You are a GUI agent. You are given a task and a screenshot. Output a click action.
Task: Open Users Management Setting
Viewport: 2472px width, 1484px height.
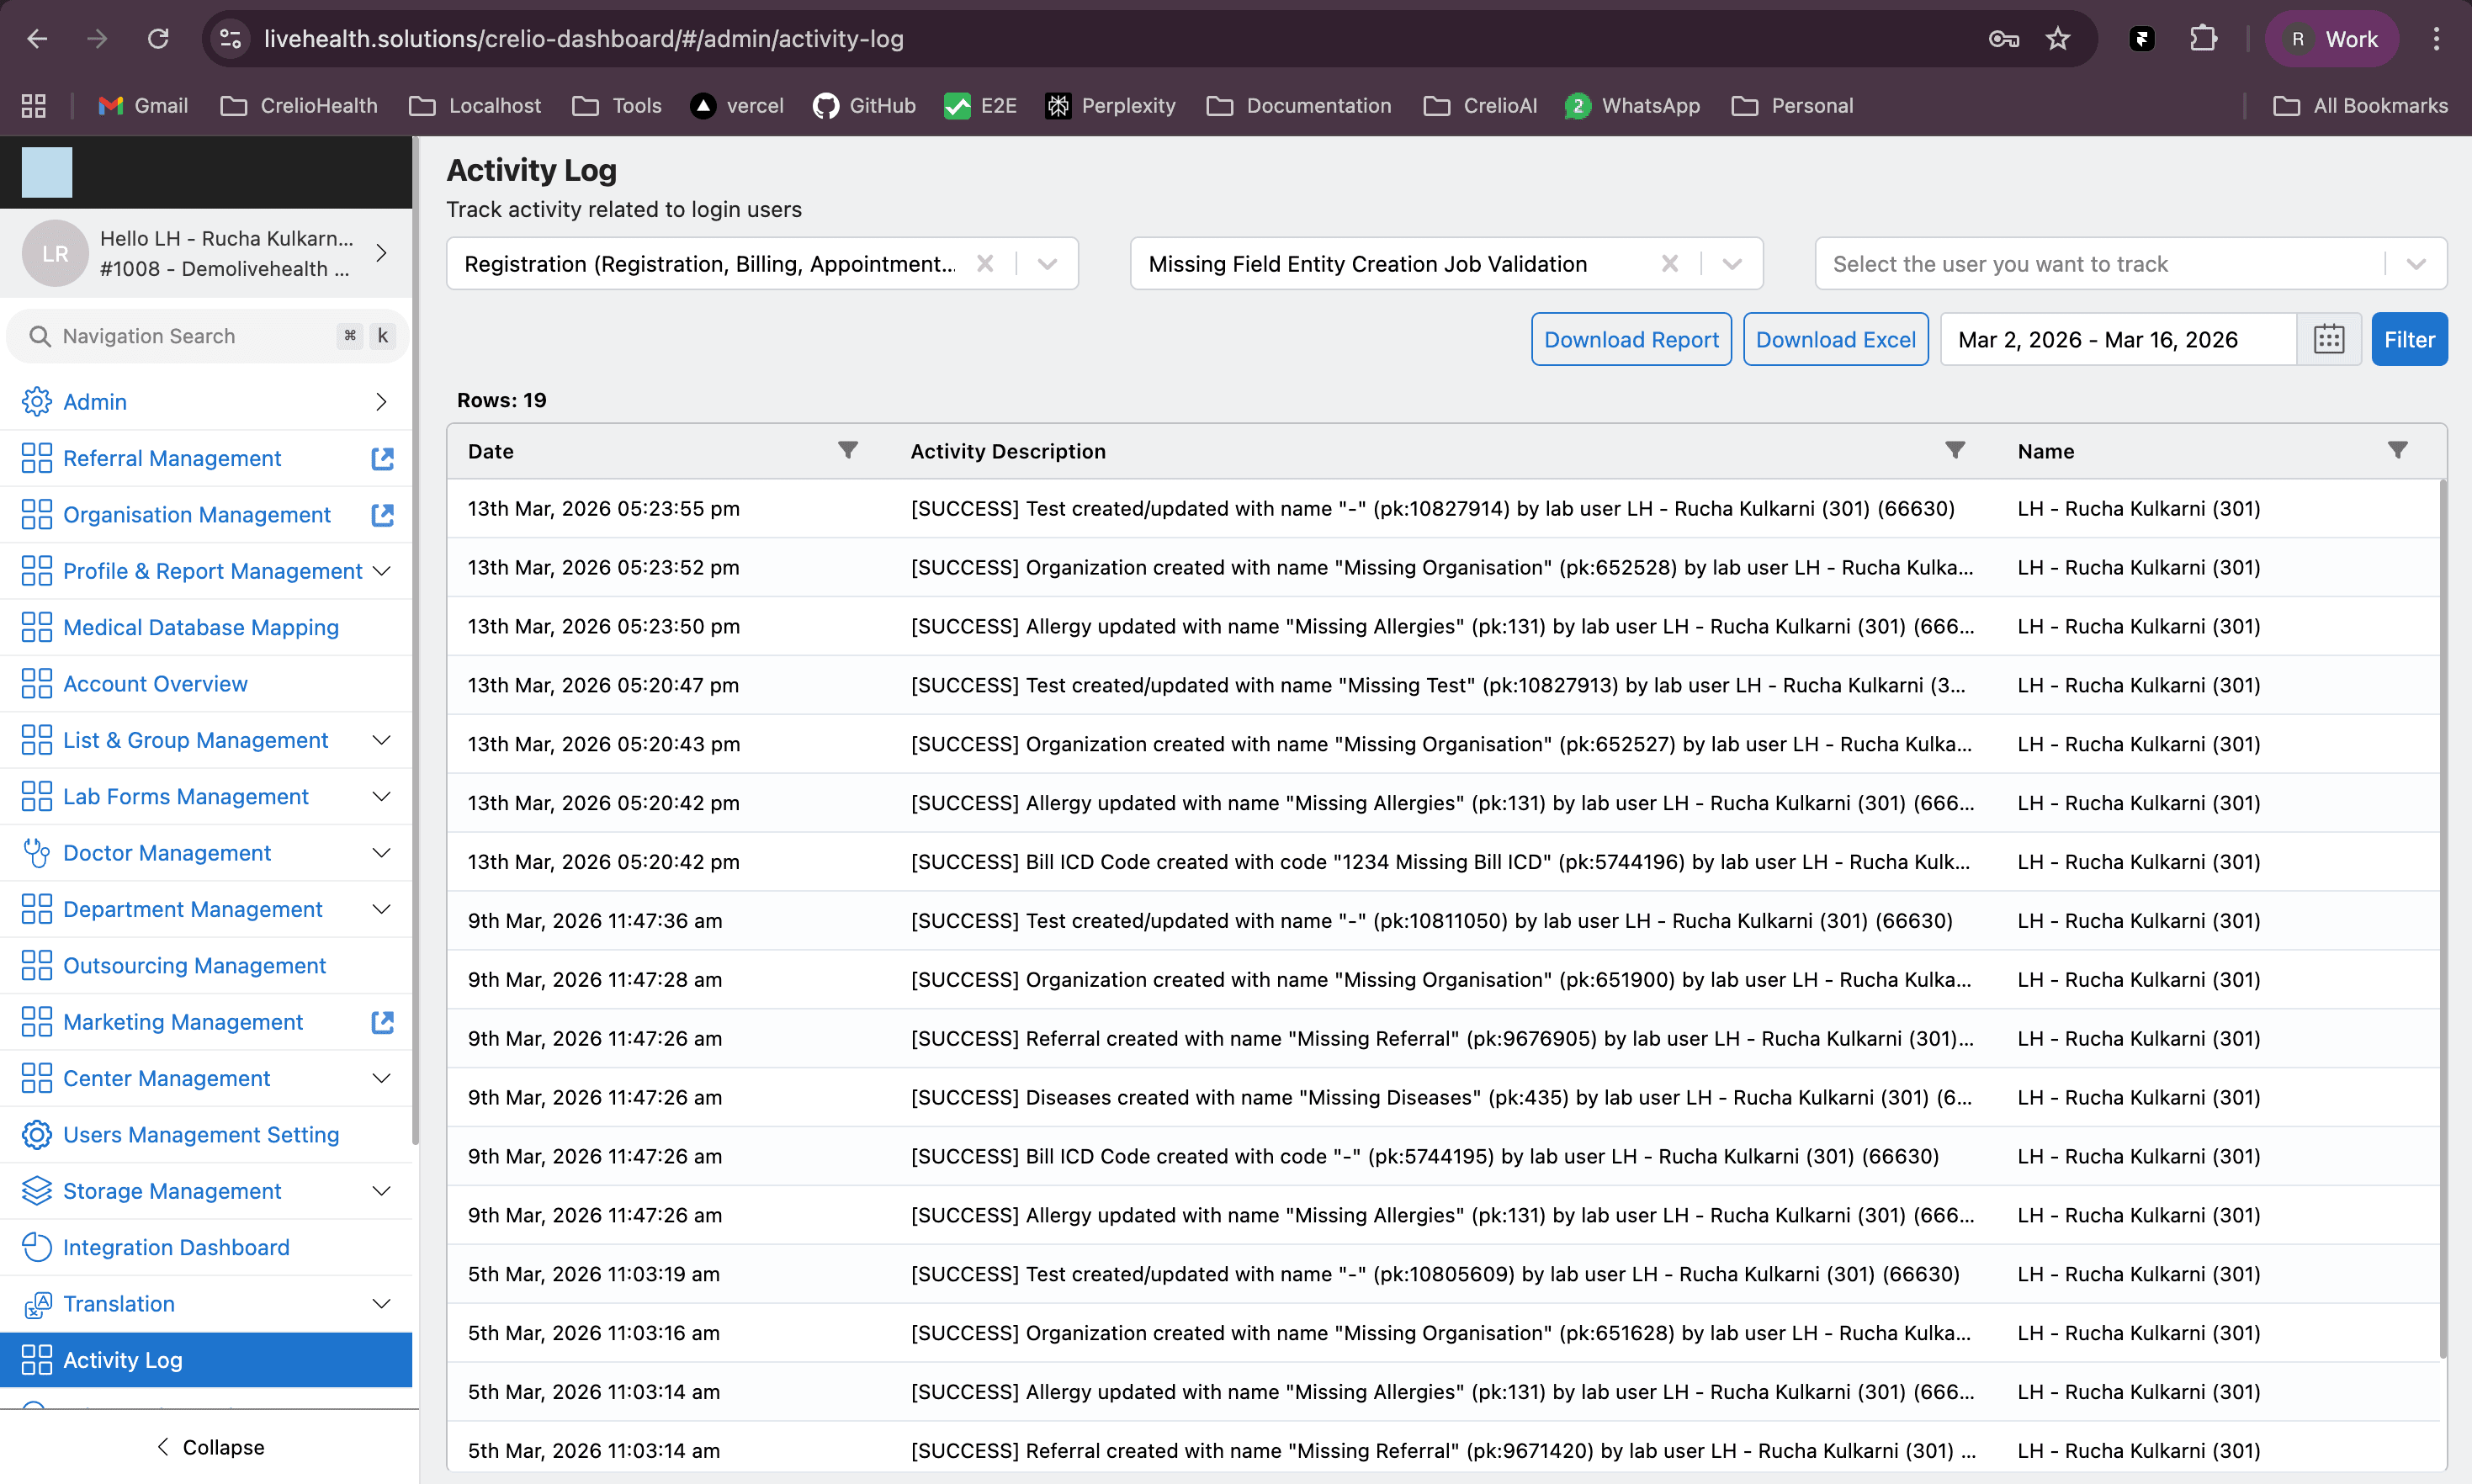tap(206, 1134)
